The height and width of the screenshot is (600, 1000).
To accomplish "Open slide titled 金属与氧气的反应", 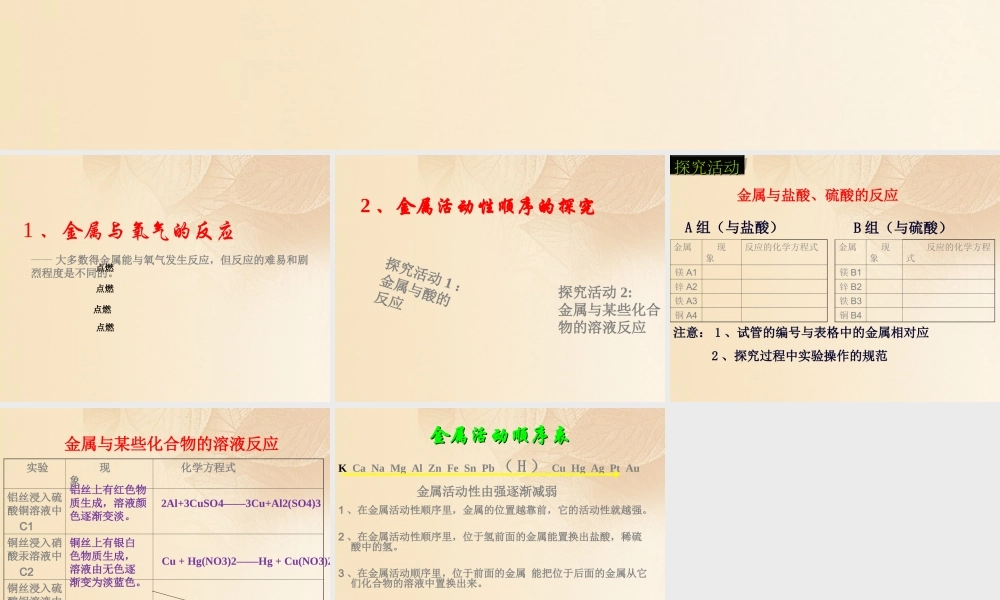I will pyautogui.click(x=165, y=278).
